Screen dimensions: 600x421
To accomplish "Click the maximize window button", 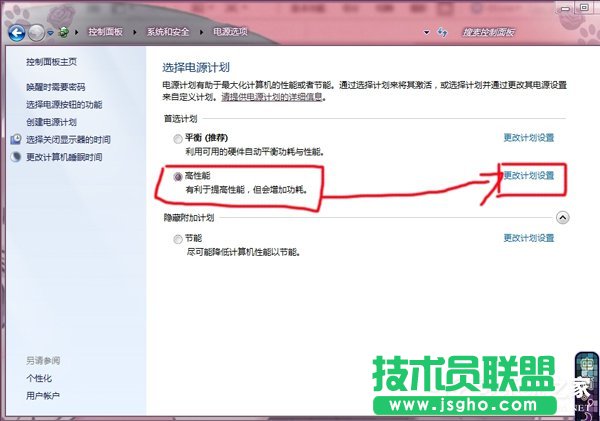I will 584,8.
